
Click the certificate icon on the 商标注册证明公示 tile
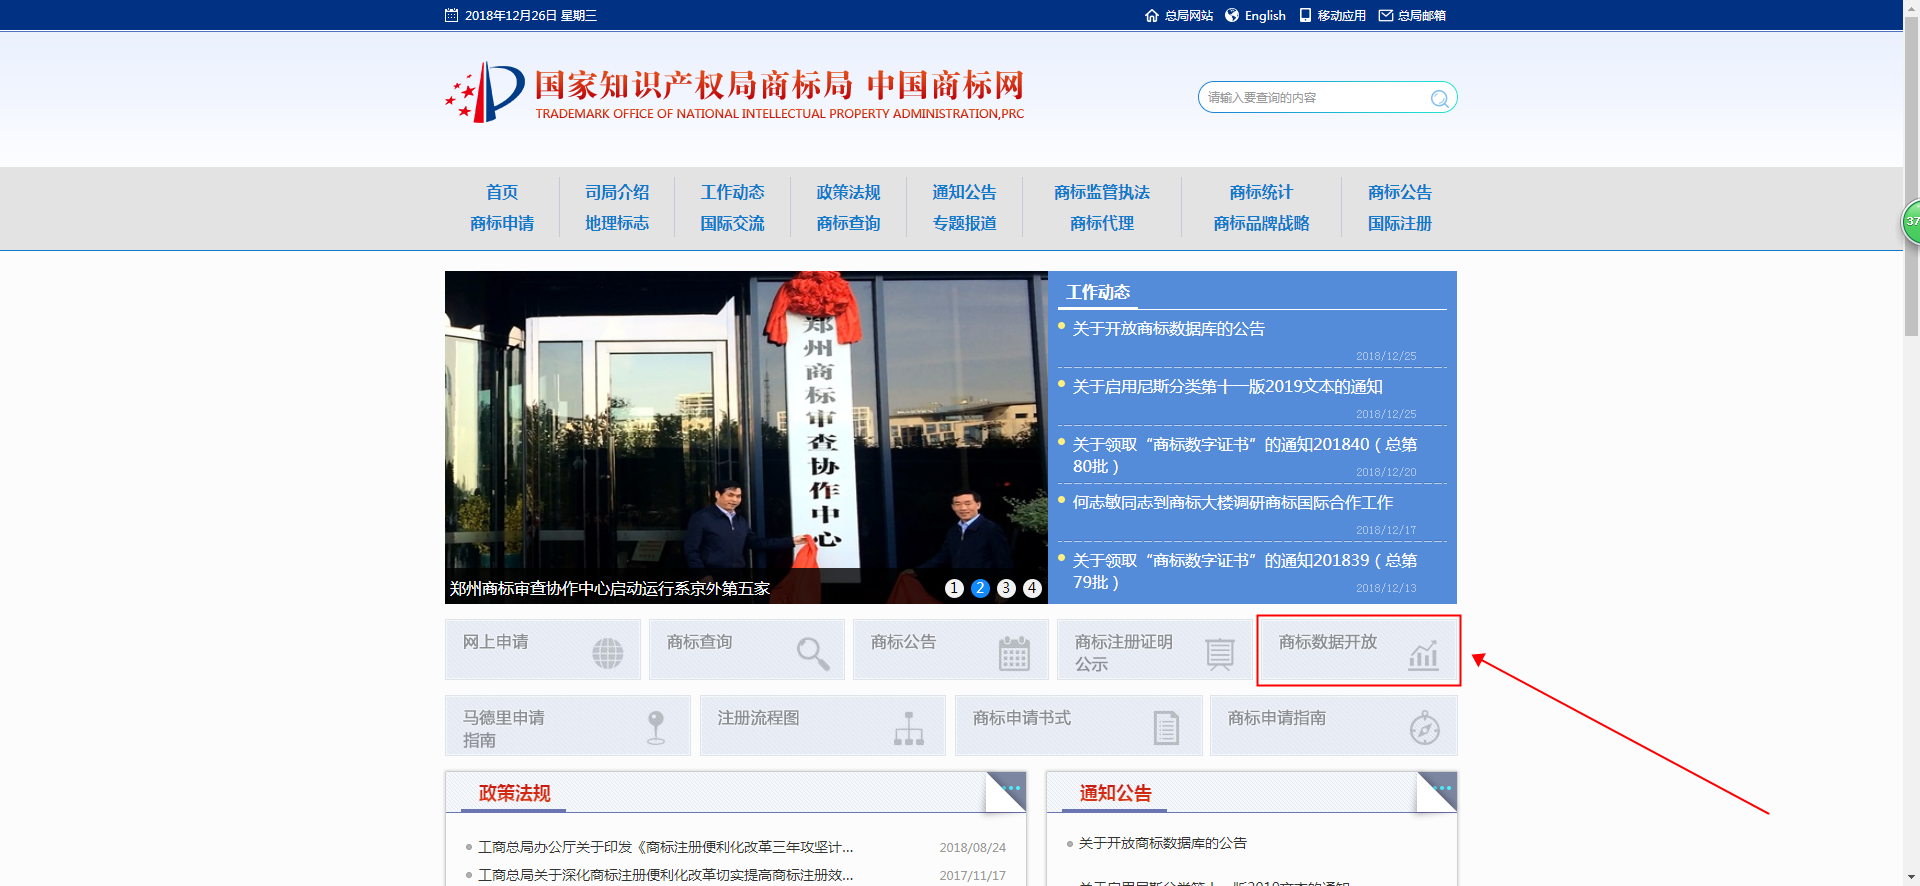coord(1220,654)
